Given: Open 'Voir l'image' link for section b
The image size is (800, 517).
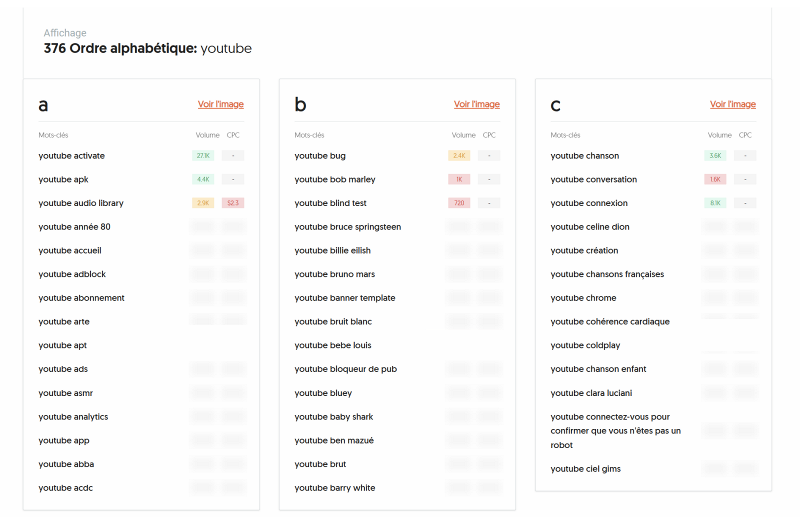Looking at the screenshot, I should click(x=477, y=104).
